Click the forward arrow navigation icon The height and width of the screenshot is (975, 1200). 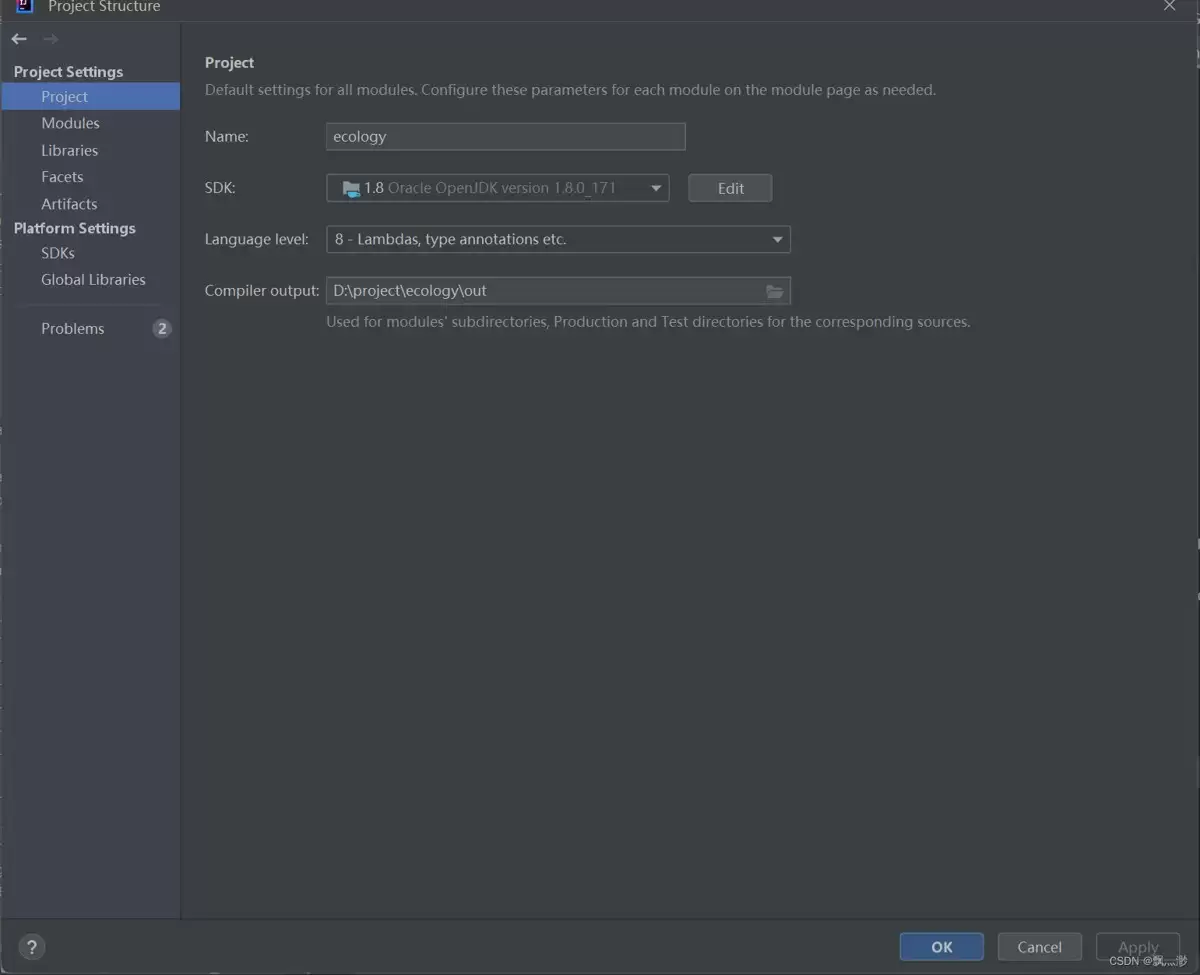tap(50, 39)
